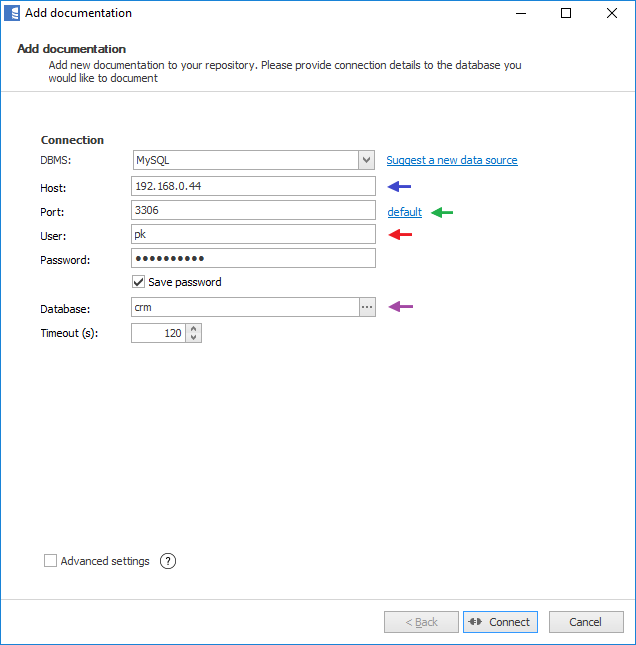
Task: Enable the Advanced settings checkbox
Action: pos(50,561)
